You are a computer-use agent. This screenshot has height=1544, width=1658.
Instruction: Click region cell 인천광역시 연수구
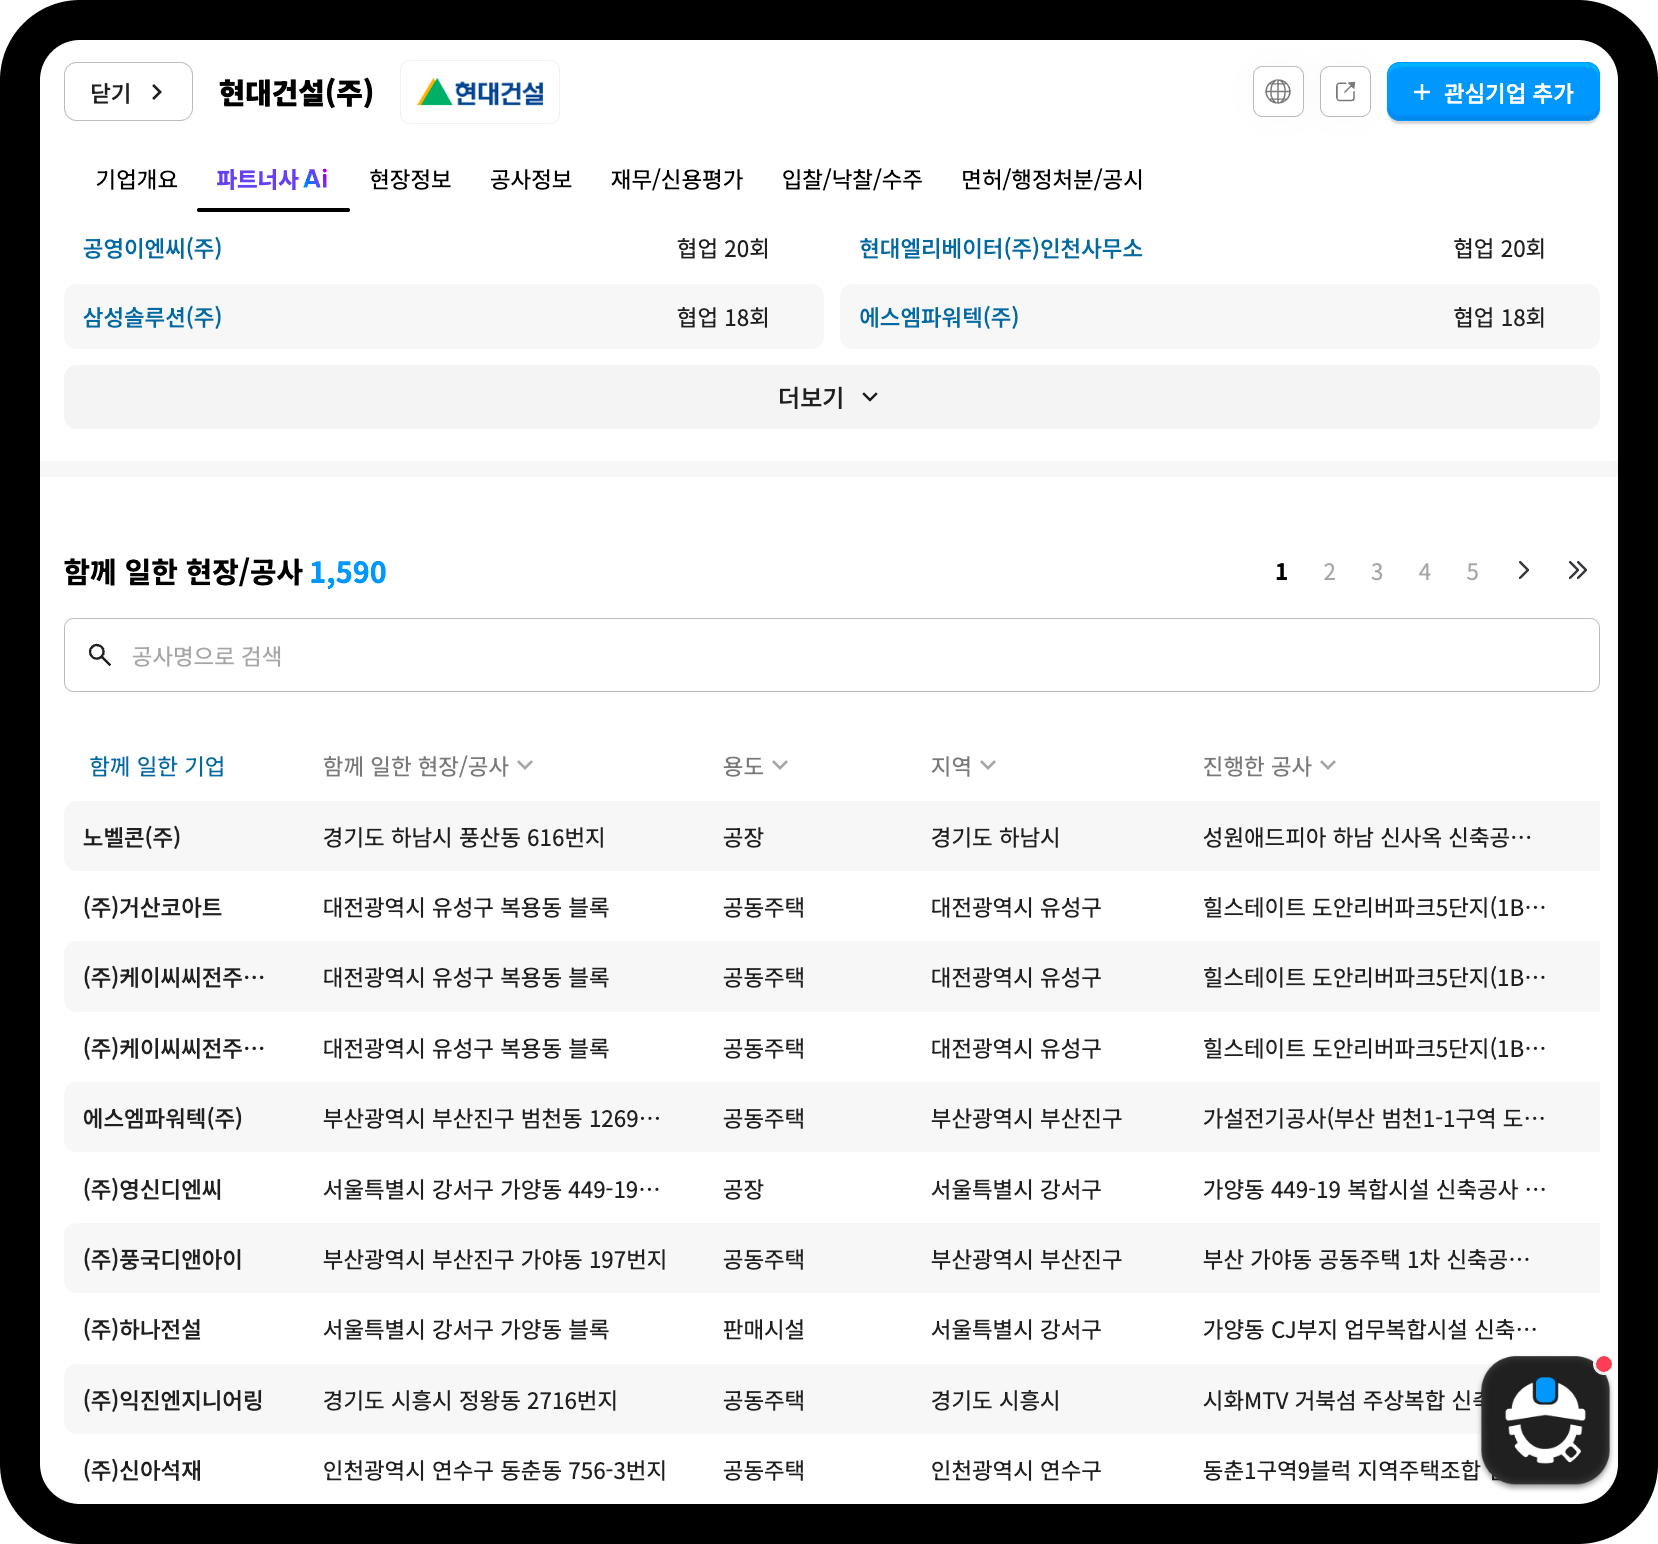(x=1016, y=1470)
